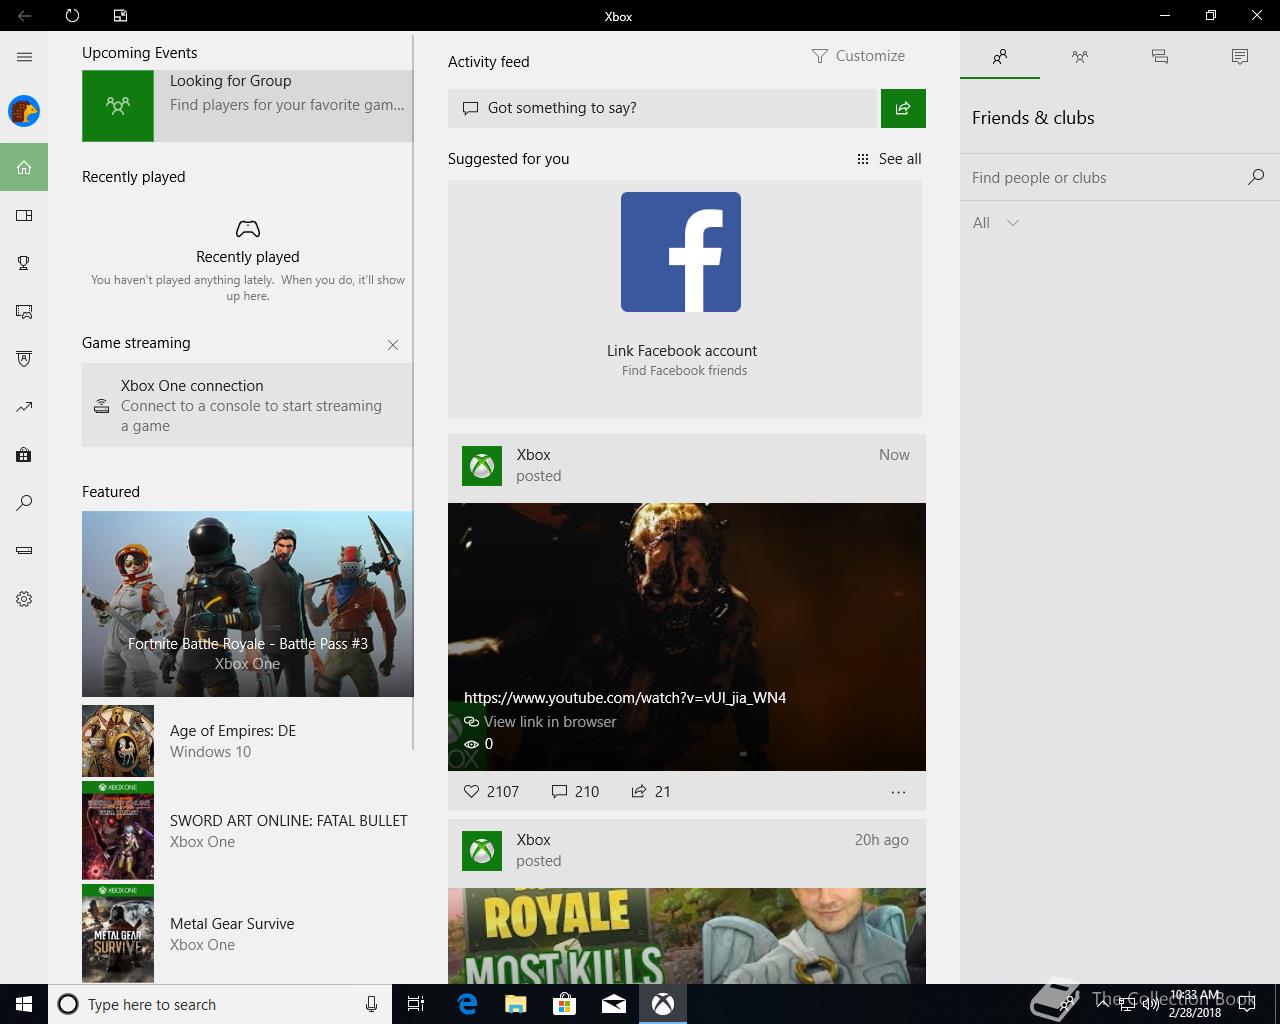1280x1024 pixels.
Task: Click Xbox One connection card
Action: (247, 405)
